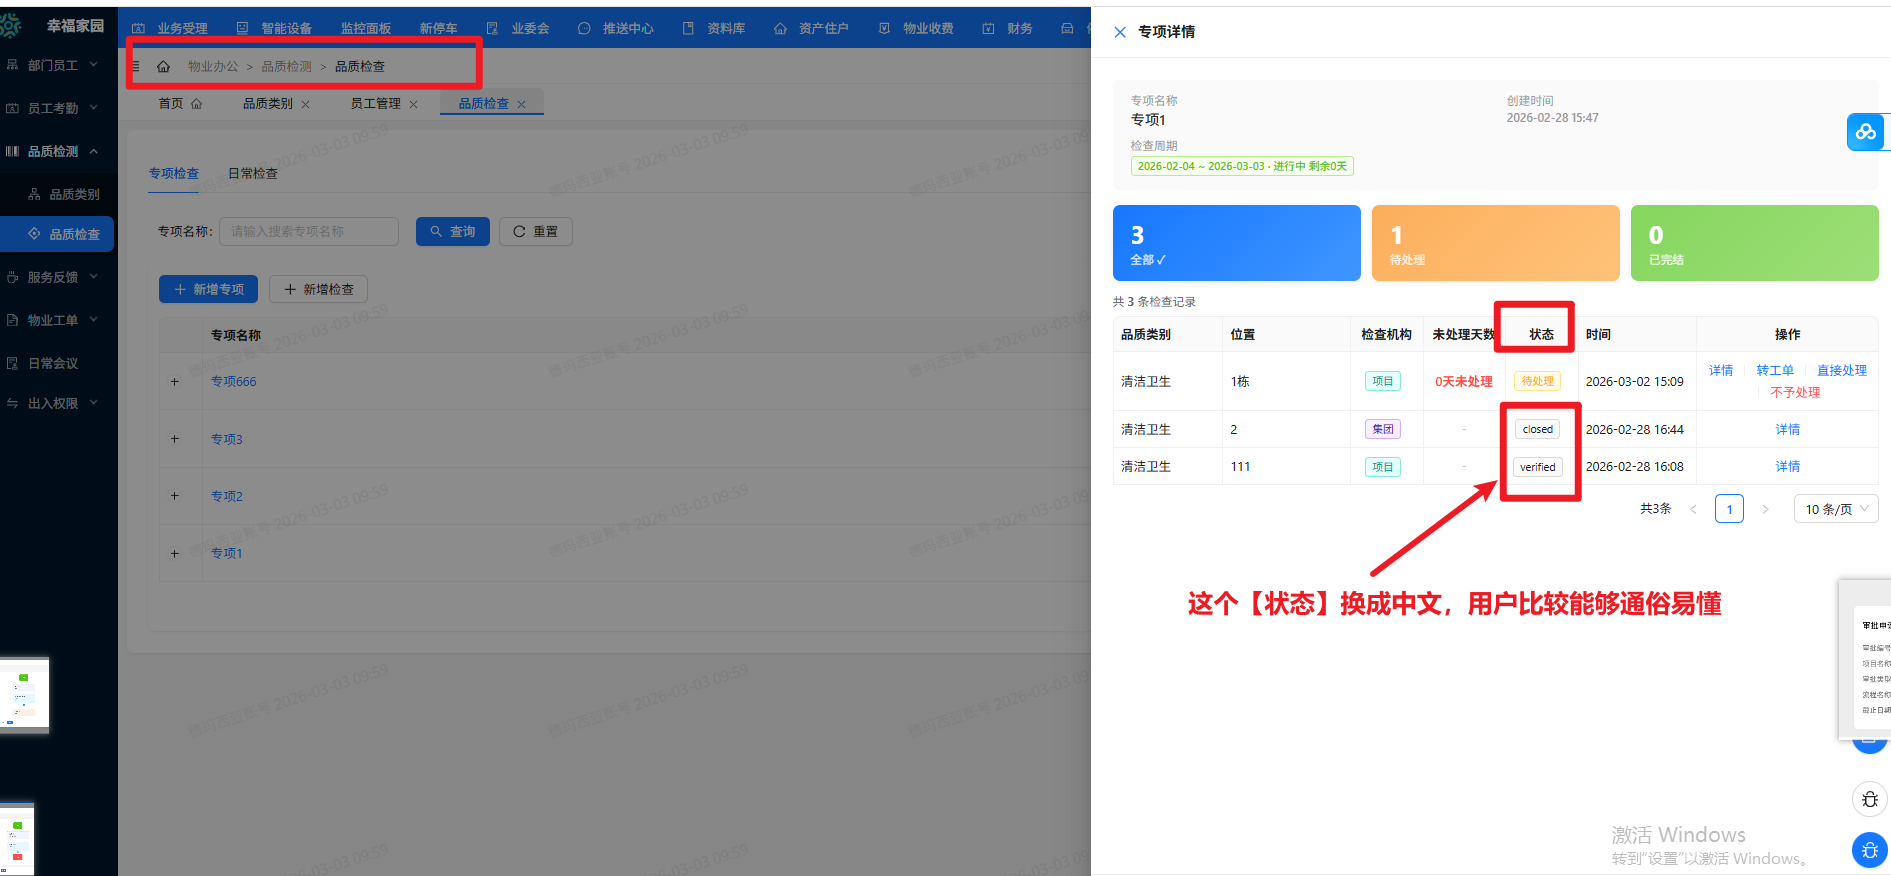Switch to the 日常检查 tab
1891x876 pixels.
click(x=253, y=174)
